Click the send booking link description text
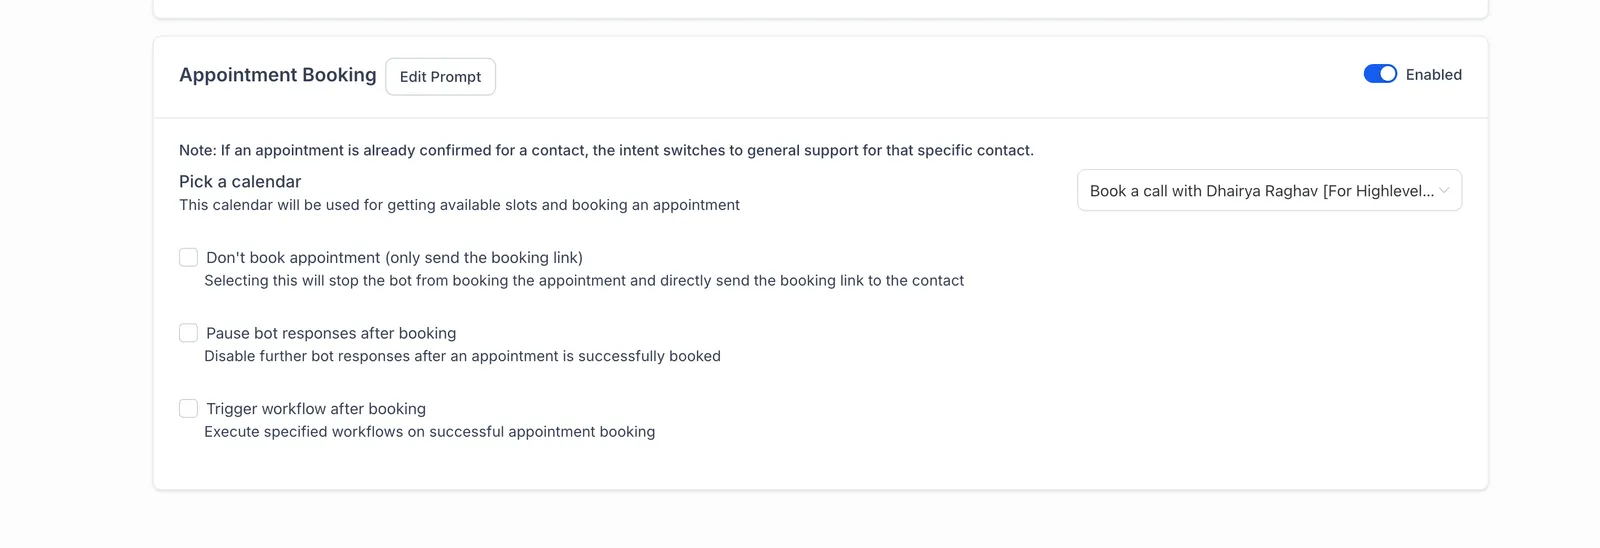The height and width of the screenshot is (548, 1600). click(584, 281)
